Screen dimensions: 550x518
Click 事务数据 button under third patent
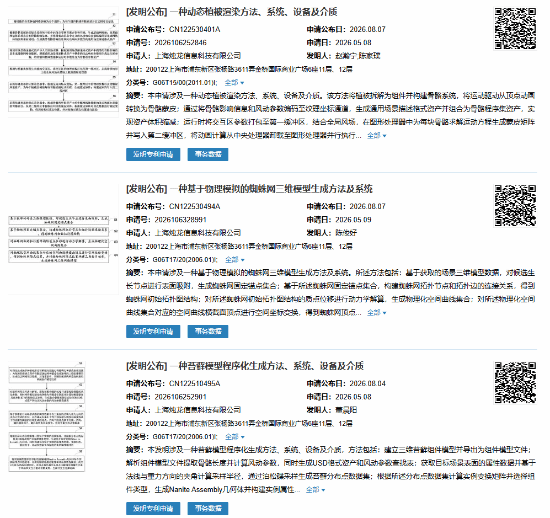(208, 509)
